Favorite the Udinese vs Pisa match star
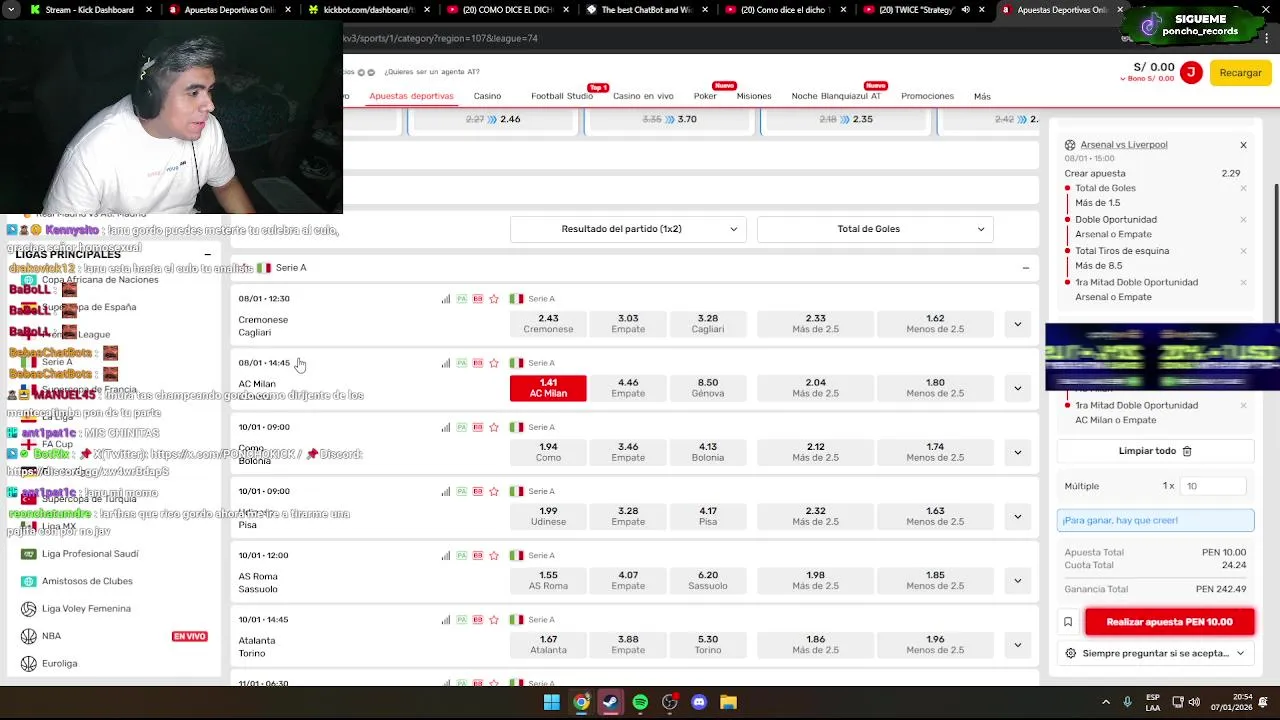 pos(494,491)
